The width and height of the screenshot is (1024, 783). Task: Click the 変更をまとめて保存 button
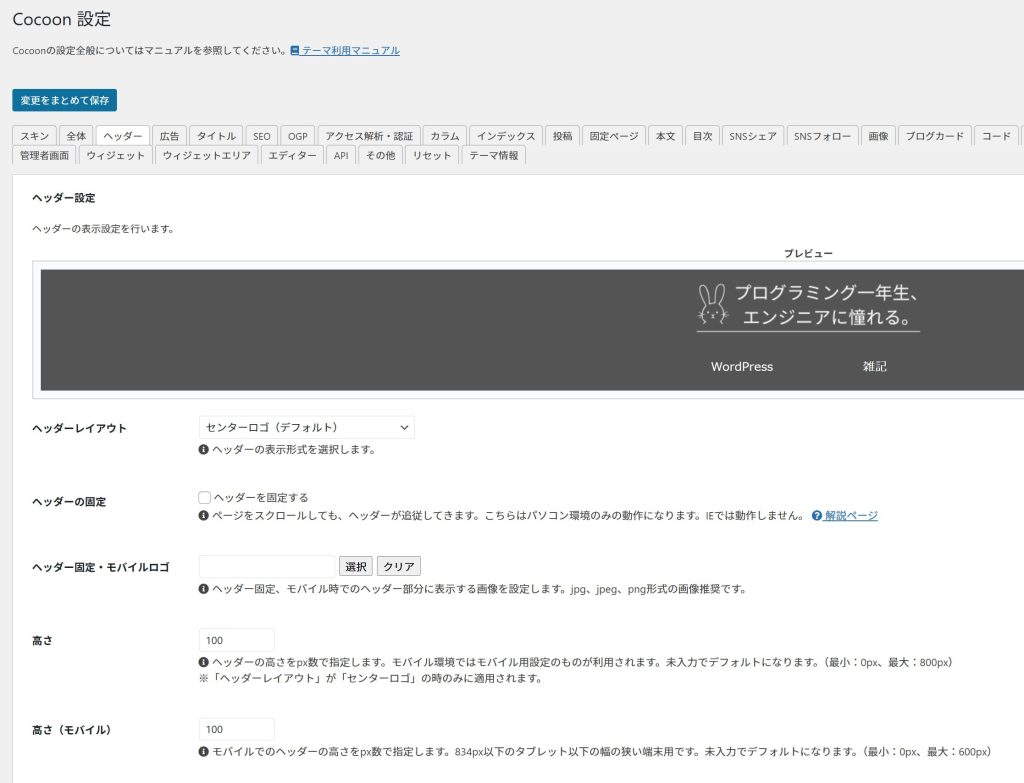click(x=65, y=100)
